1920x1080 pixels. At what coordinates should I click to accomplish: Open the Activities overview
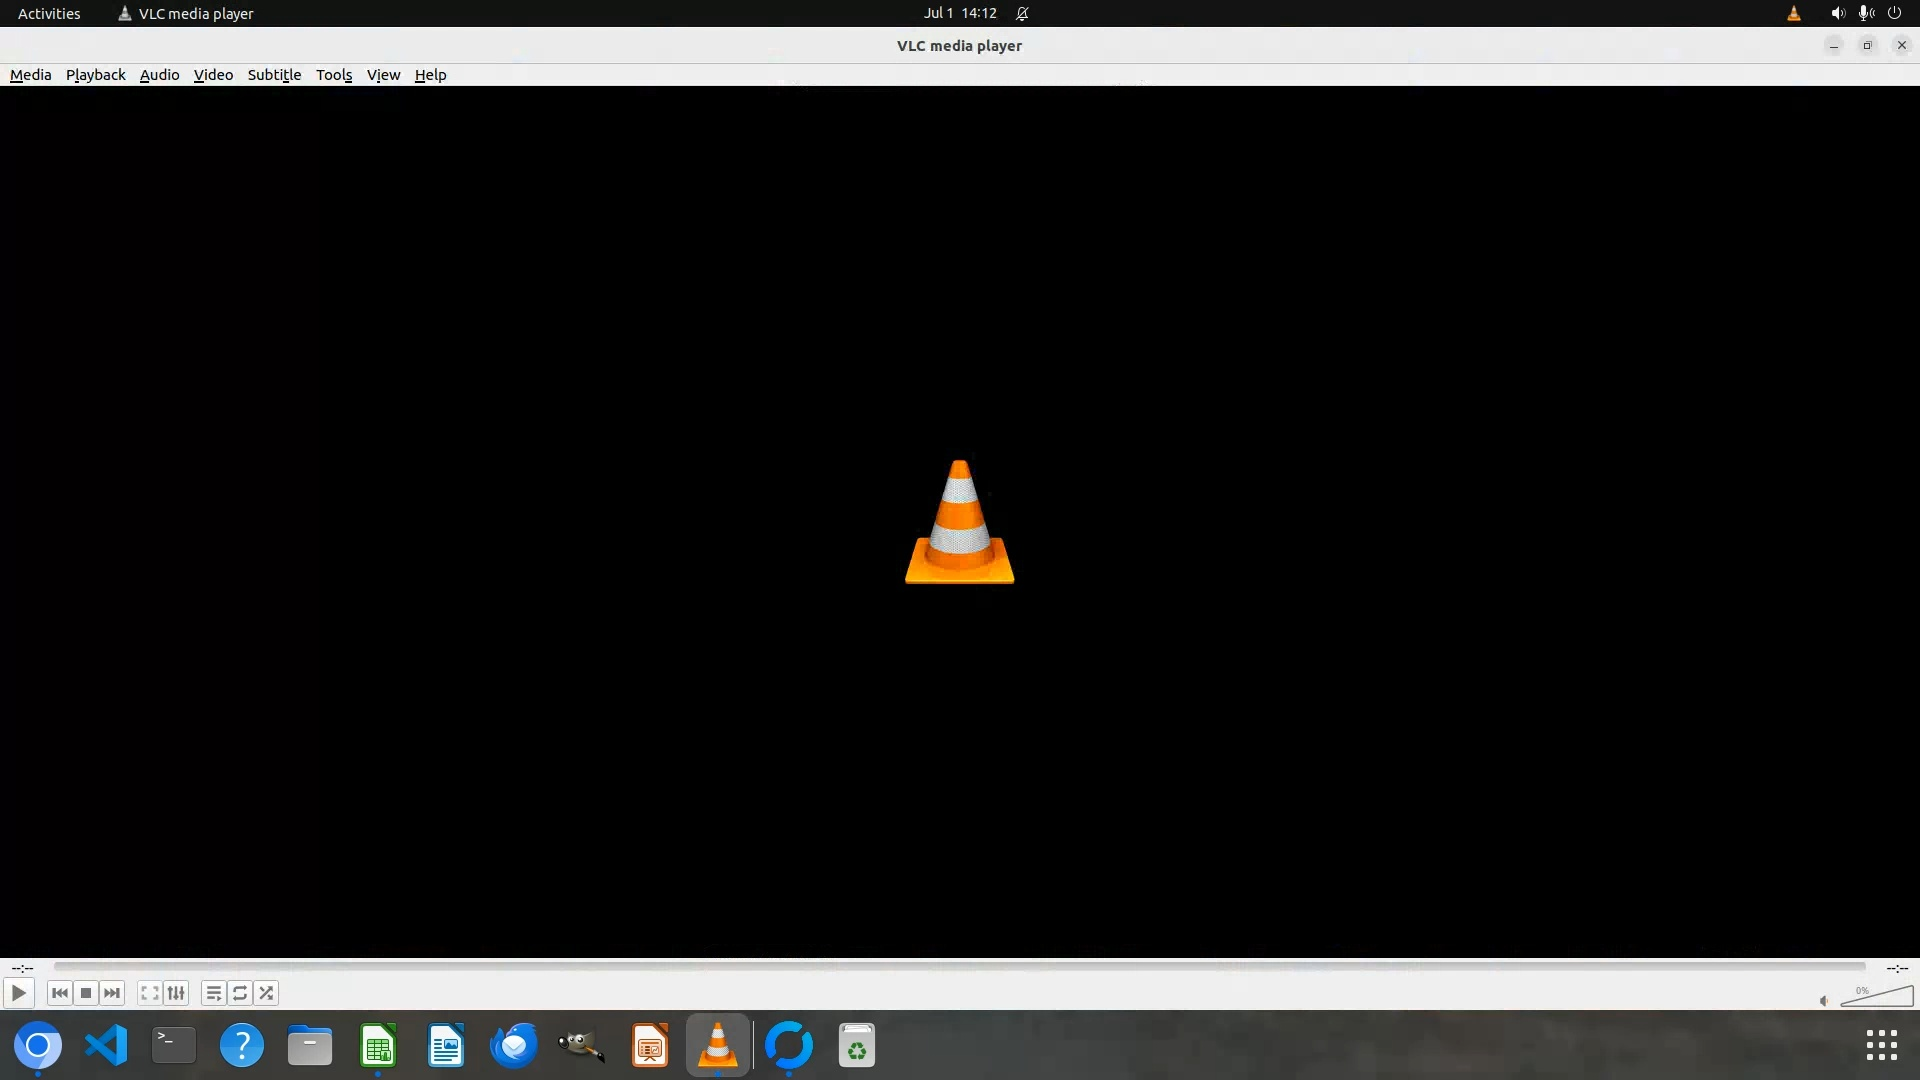point(49,13)
